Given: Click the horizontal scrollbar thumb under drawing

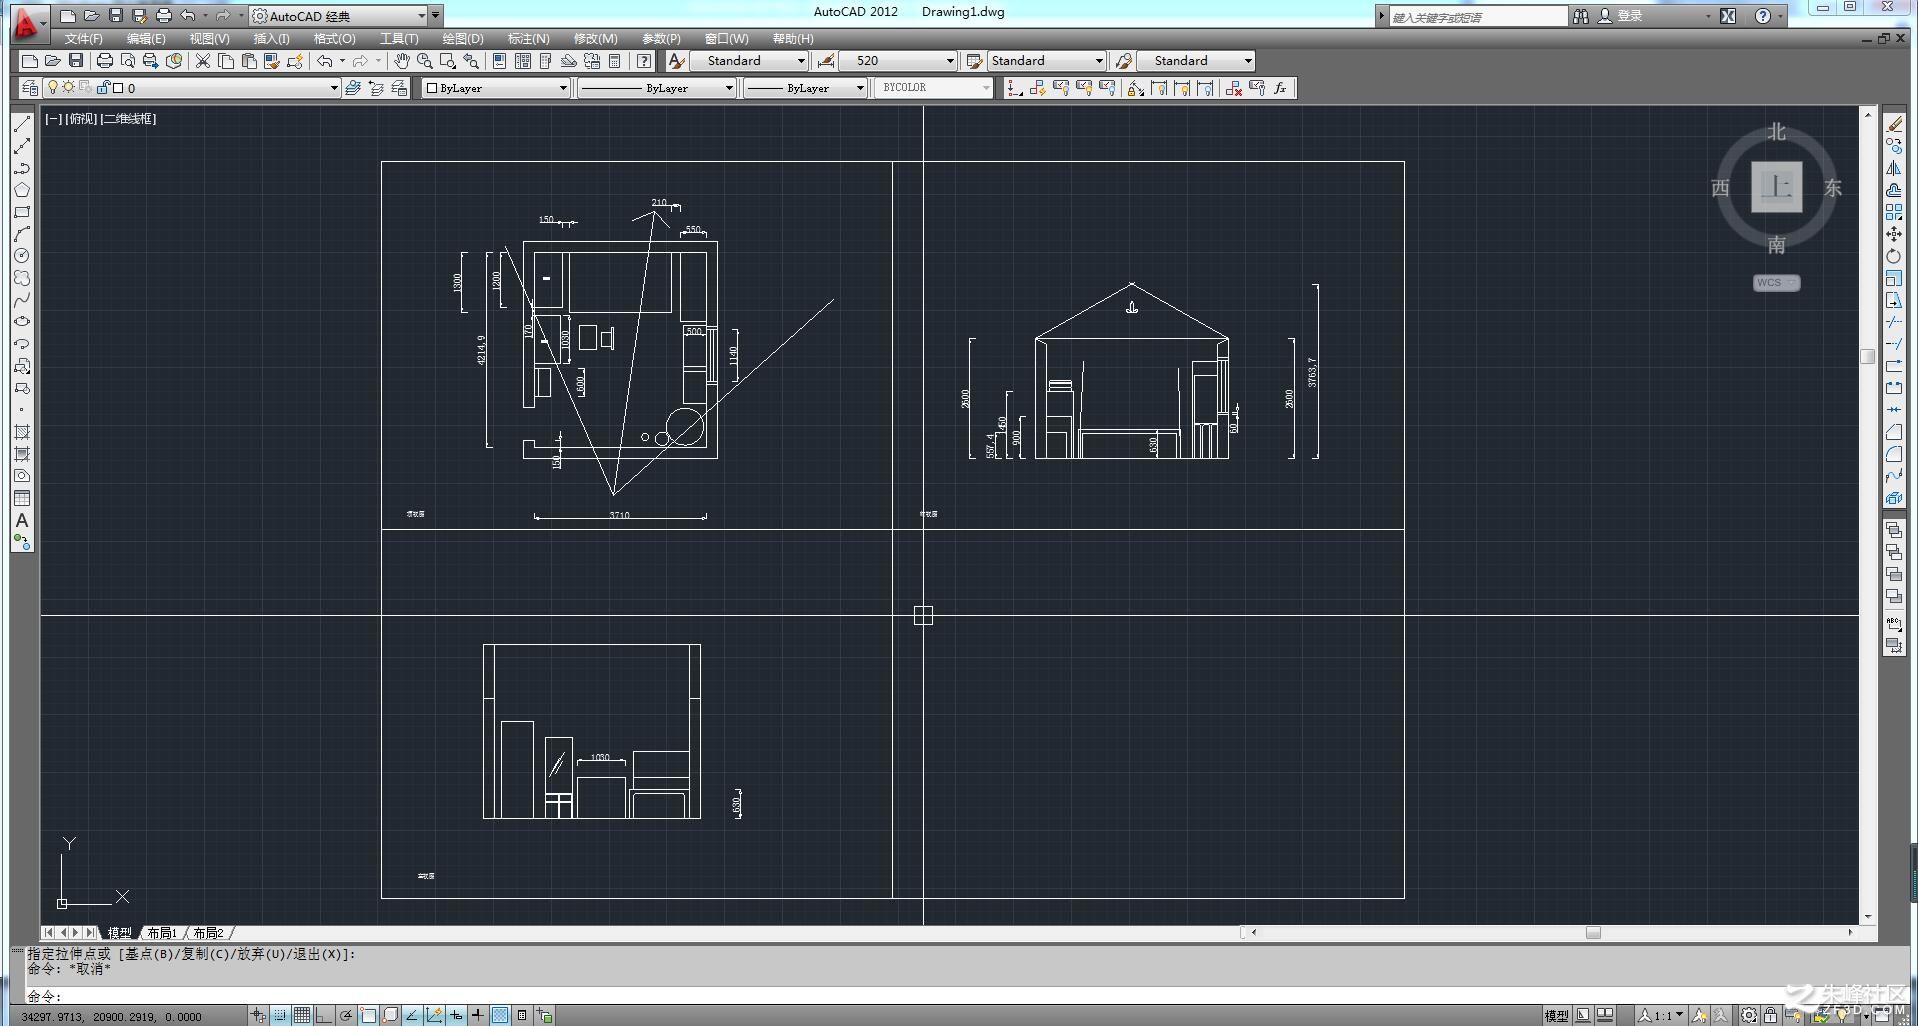Looking at the screenshot, I should [x=1593, y=933].
